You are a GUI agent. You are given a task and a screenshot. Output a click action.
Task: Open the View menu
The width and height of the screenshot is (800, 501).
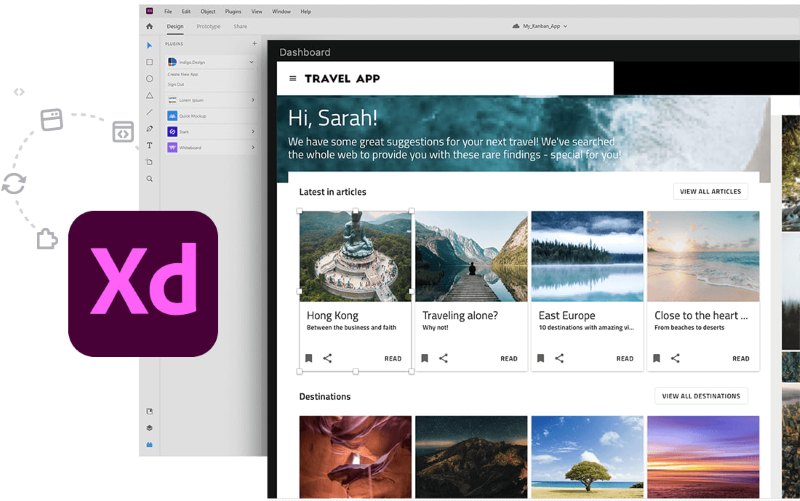[257, 11]
